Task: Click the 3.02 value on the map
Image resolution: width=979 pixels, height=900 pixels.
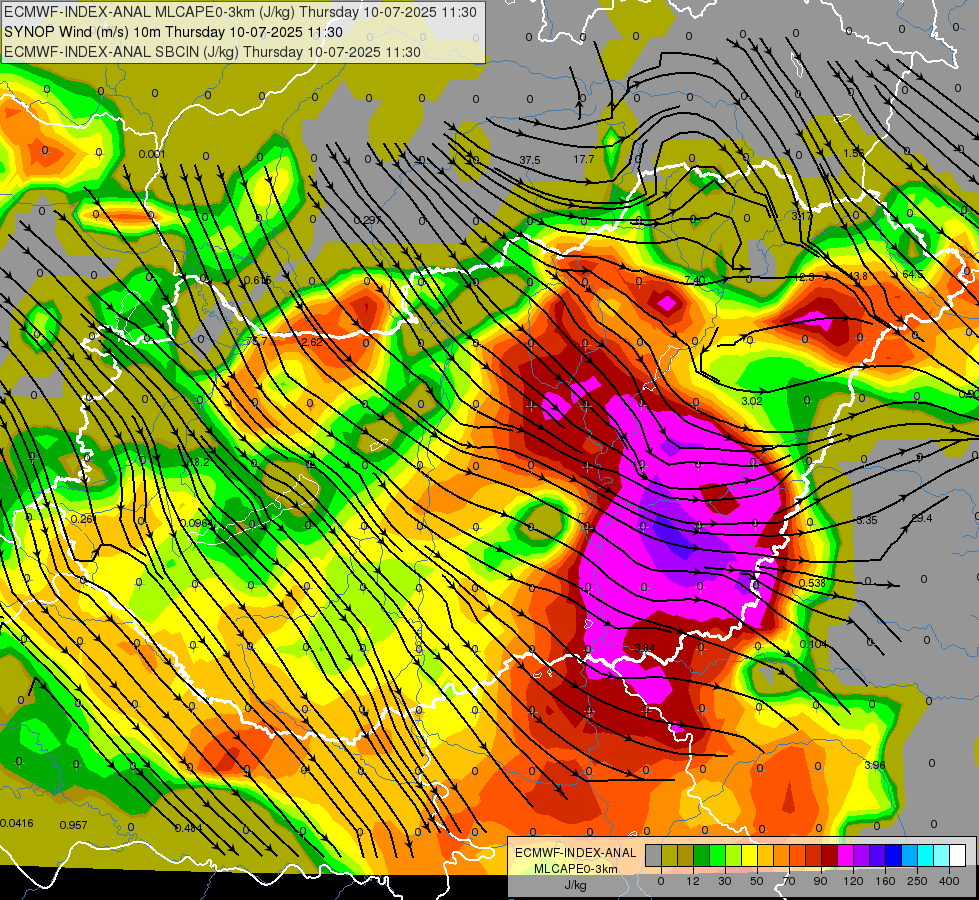Action: (752, 401)
